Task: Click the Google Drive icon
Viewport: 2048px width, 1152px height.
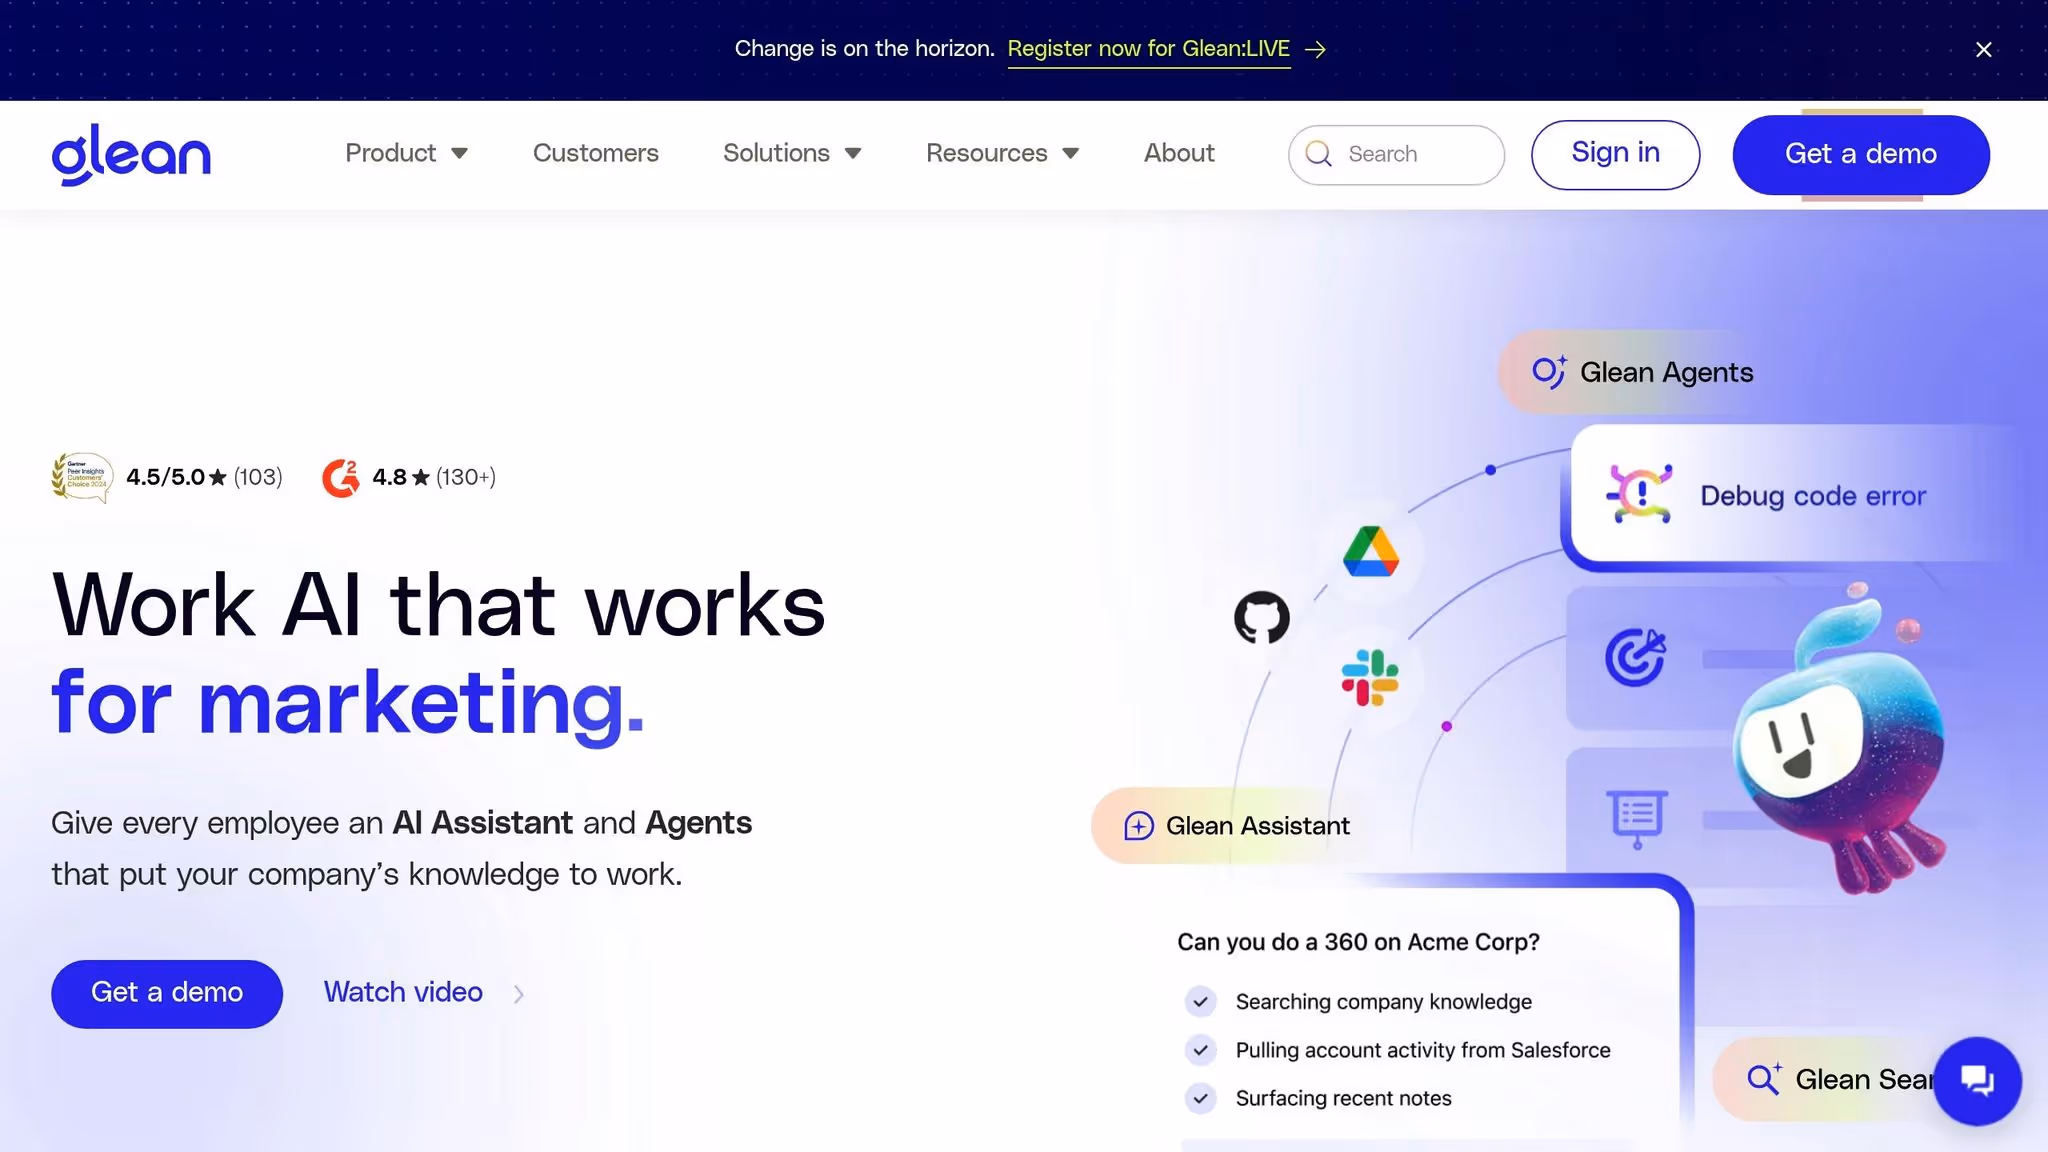Action: click(x=1370, y=552)
